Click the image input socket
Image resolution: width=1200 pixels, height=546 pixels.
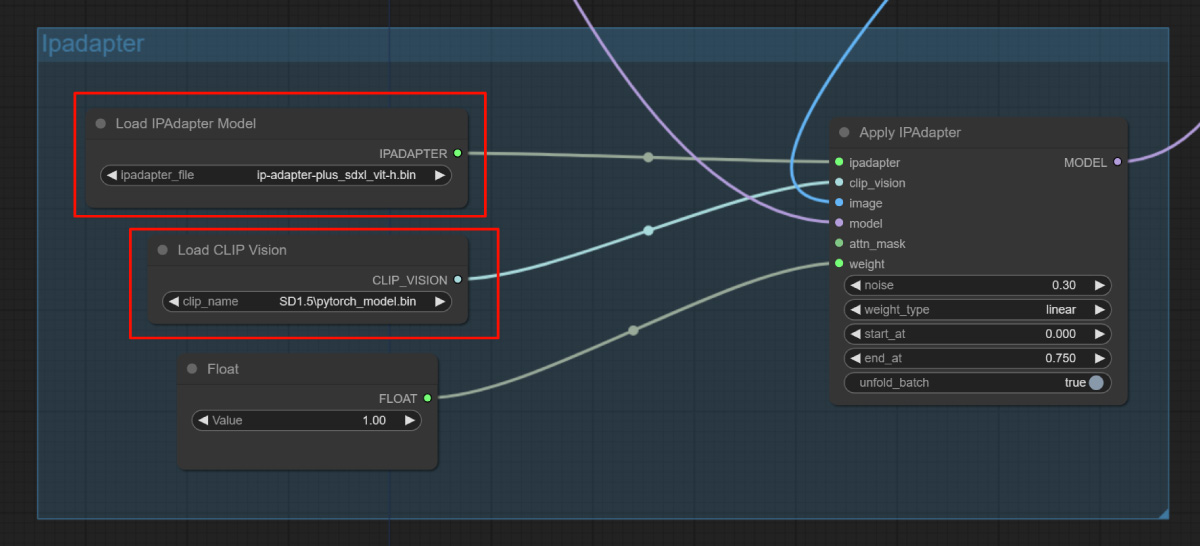(x=839, y=203)
